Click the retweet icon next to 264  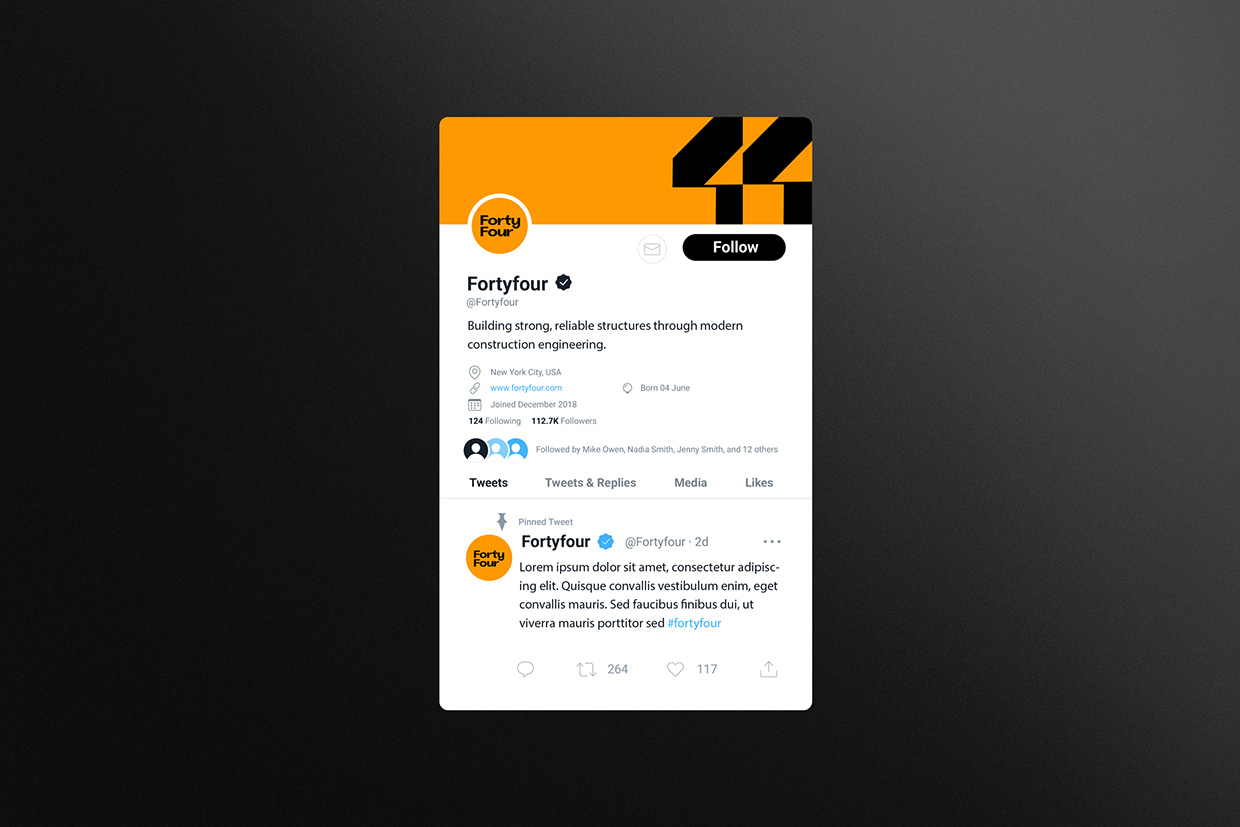[586, 669]
